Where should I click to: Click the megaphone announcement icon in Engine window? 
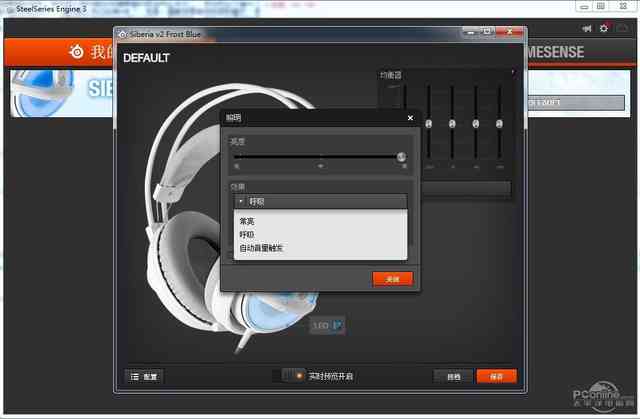point(587,28)
